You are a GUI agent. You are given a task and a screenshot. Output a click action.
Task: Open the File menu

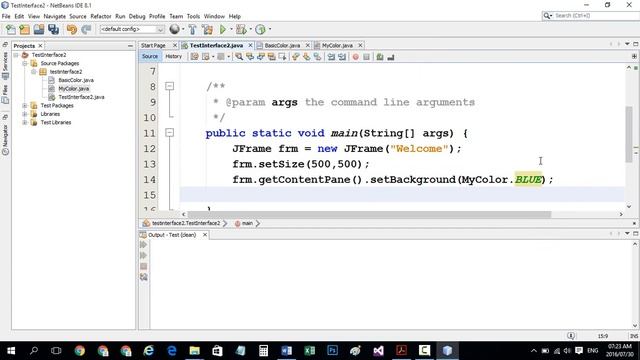point(6,16)
